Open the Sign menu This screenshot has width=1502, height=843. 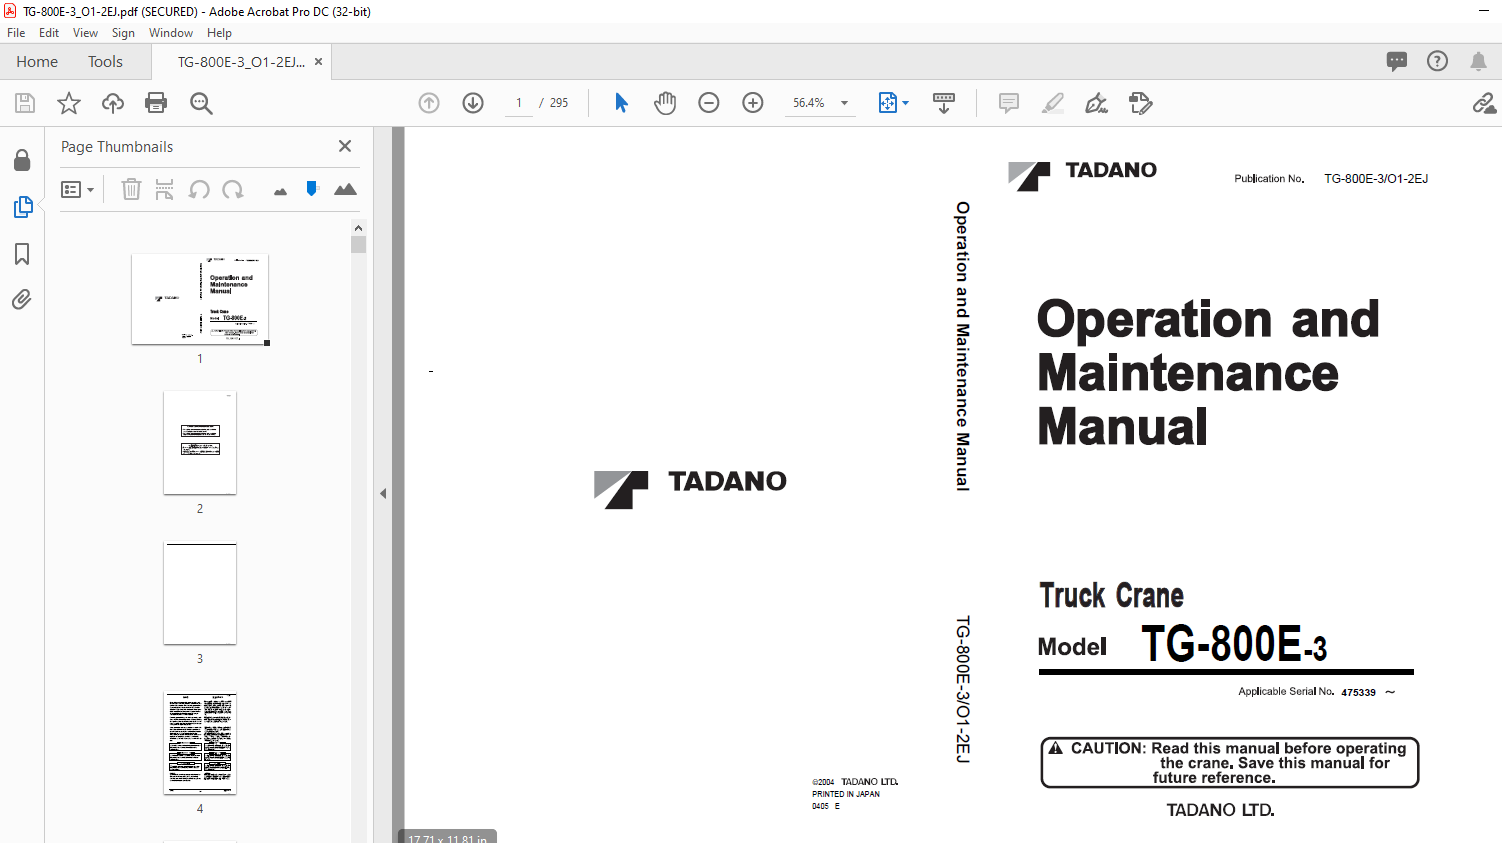click(123, 33)
